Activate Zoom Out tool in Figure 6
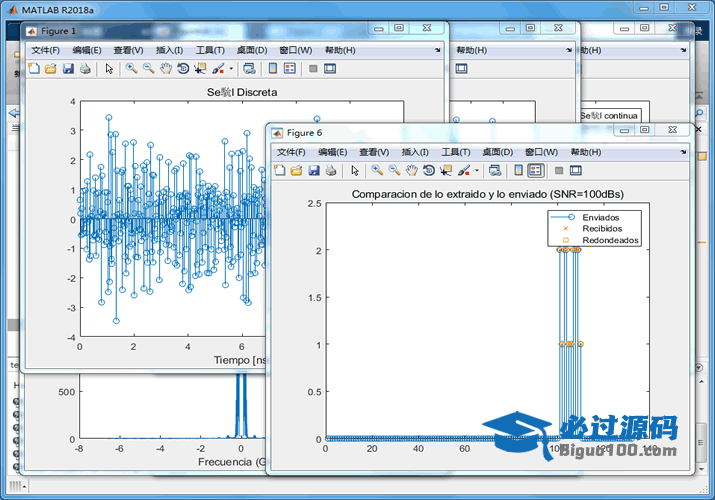Screen dimensions: 715x500 (394, 171)
